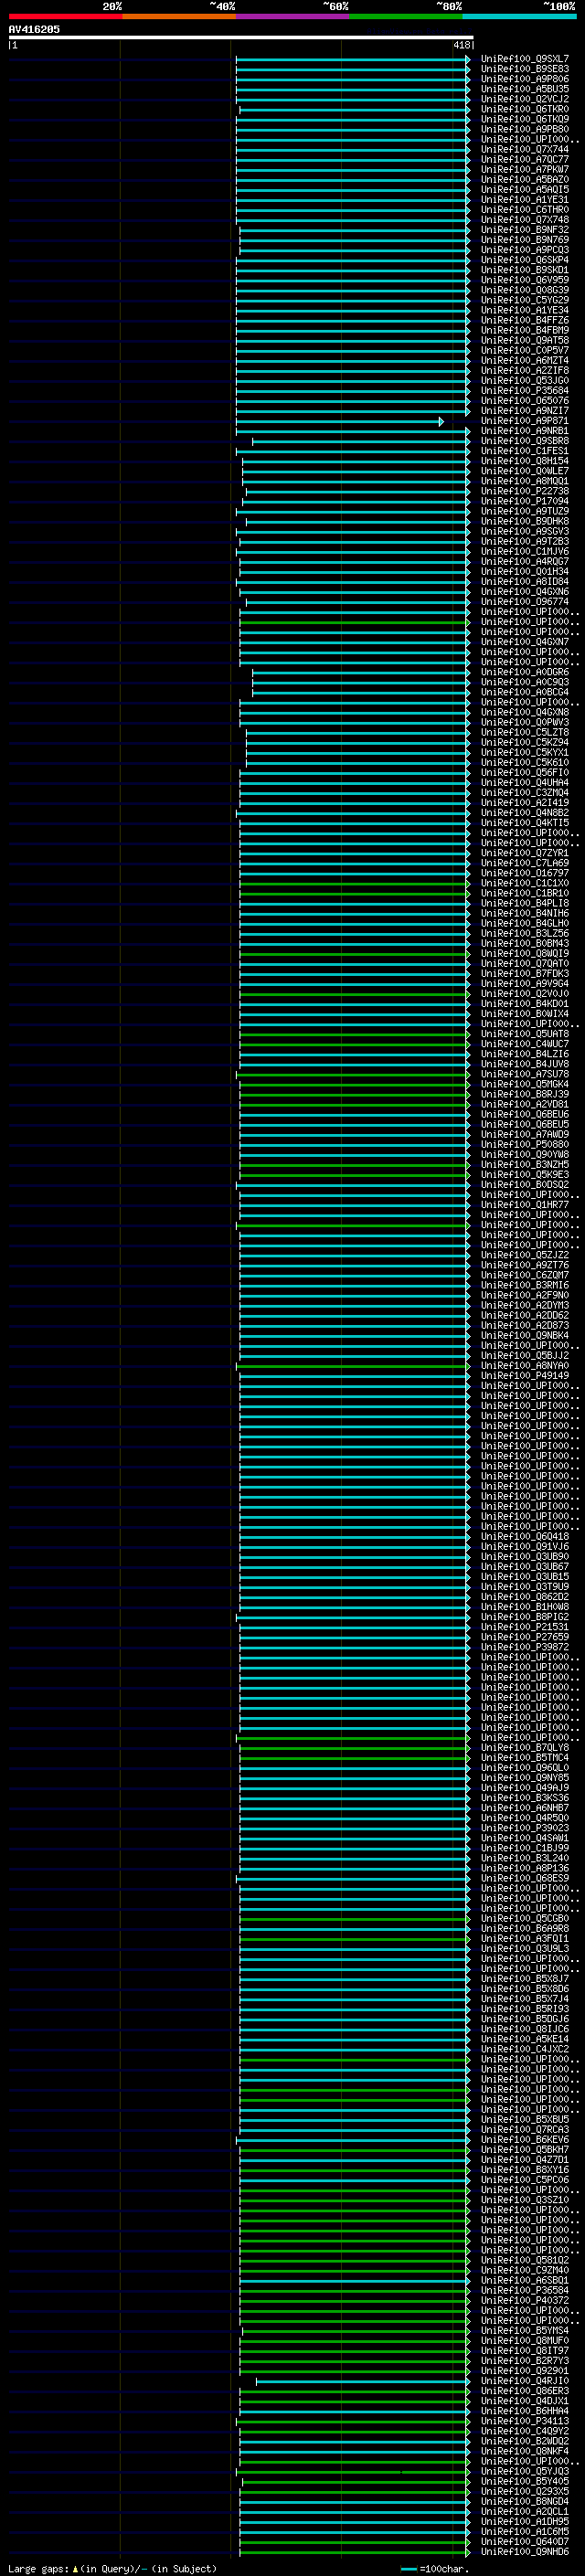
Task: Open hit UniRef100_A9ZT76
Action: pyautogui.click(x=524, y=1265)
